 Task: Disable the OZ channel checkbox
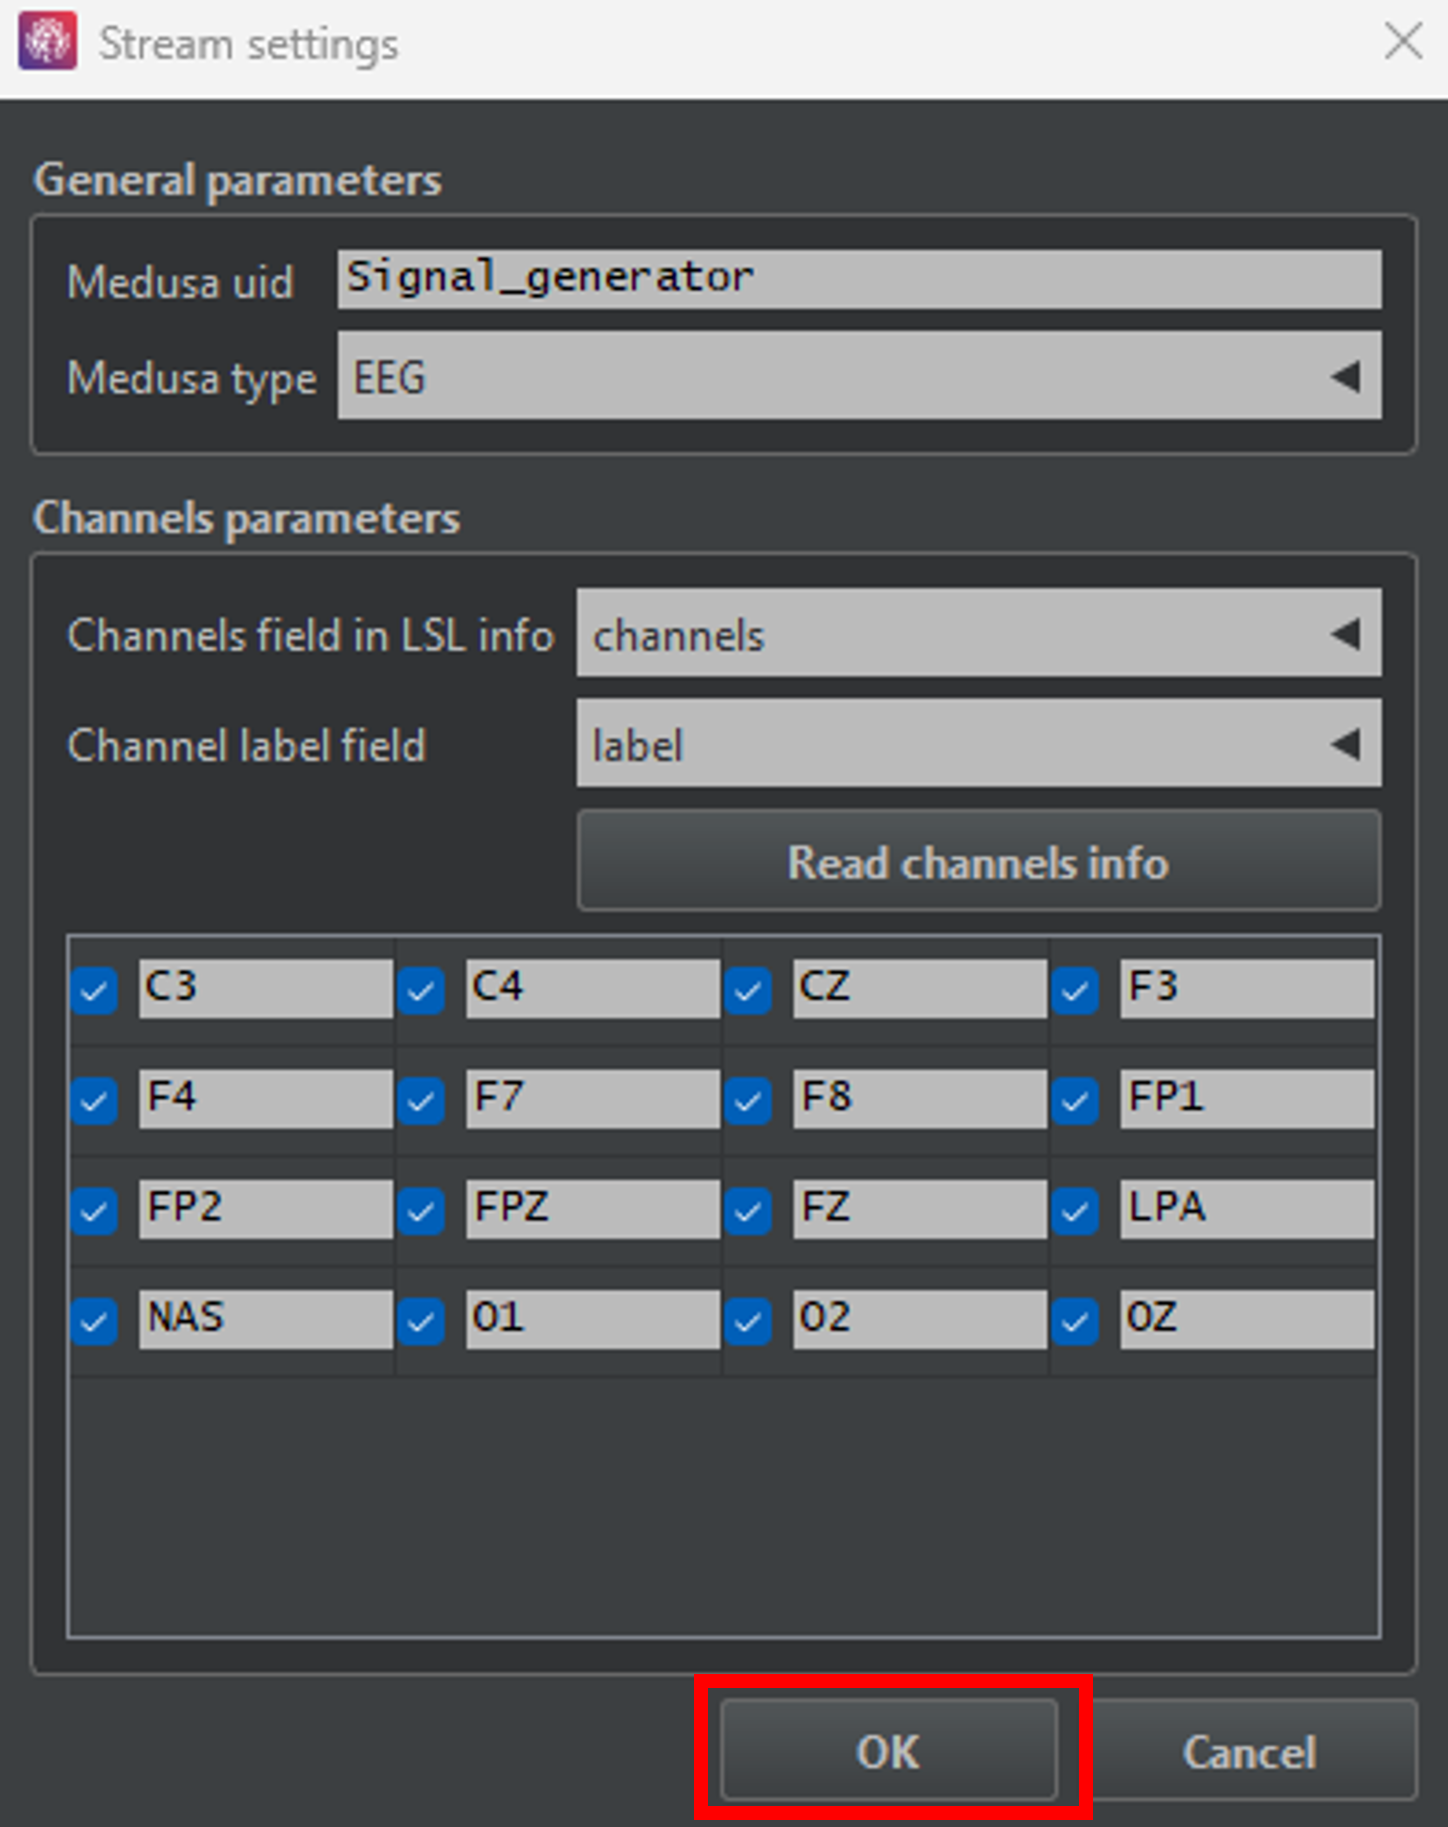(1075, 1321)
